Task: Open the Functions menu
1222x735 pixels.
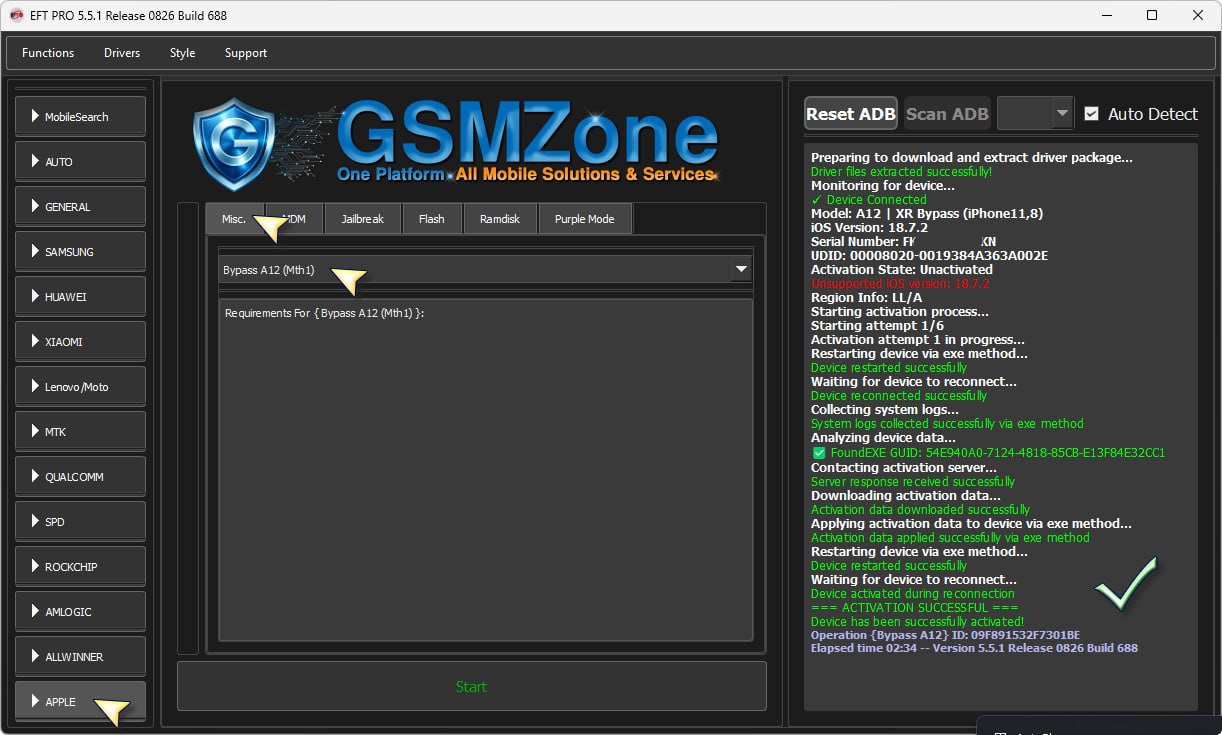Action: (48, 53)
